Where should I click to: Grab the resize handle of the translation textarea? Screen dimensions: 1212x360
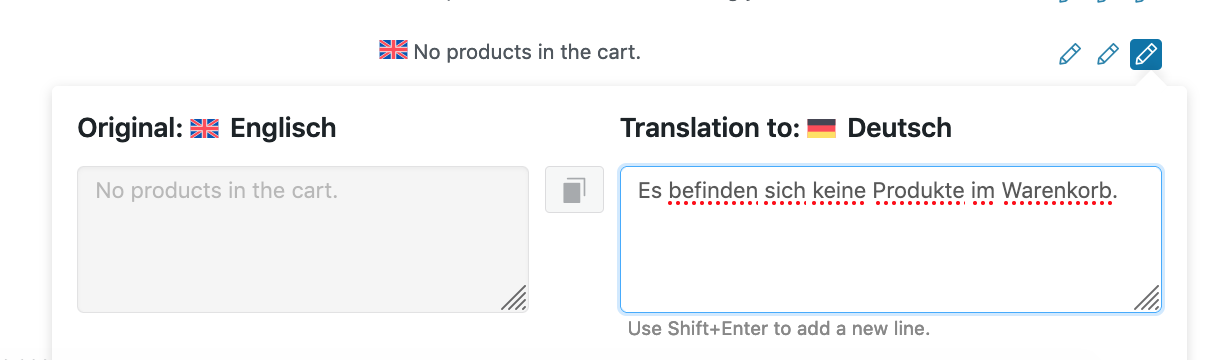click(1148, 299)
